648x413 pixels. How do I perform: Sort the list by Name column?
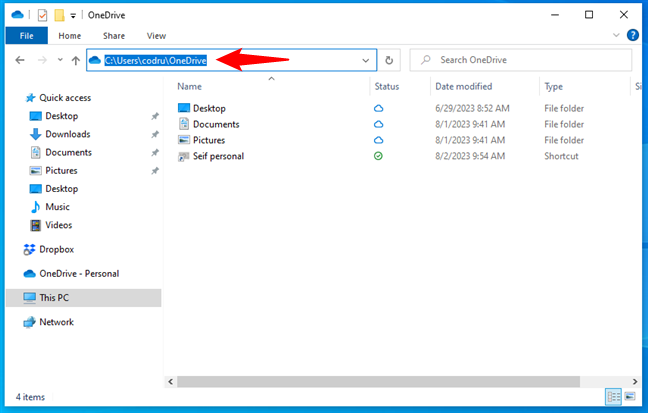(190, 87)
